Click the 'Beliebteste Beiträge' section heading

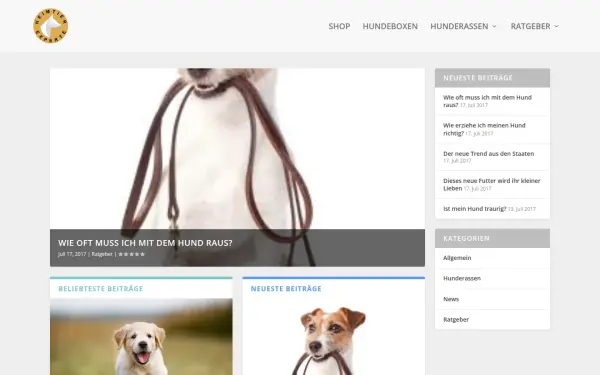click(x=101, y=289)
